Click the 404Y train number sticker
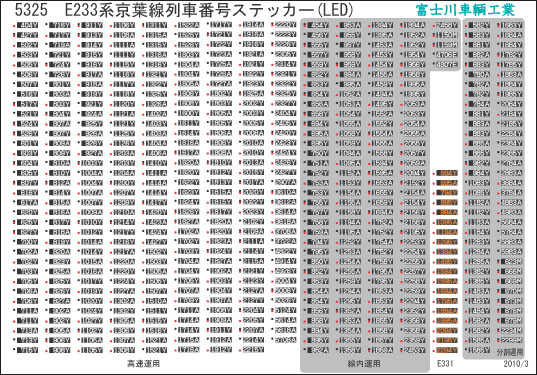 27,26
